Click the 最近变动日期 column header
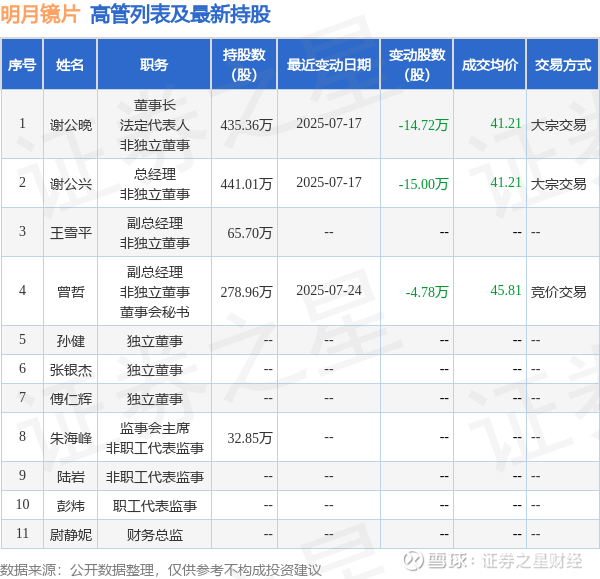The height and width of the screenshot is (579, 600). tap(329, 65)
